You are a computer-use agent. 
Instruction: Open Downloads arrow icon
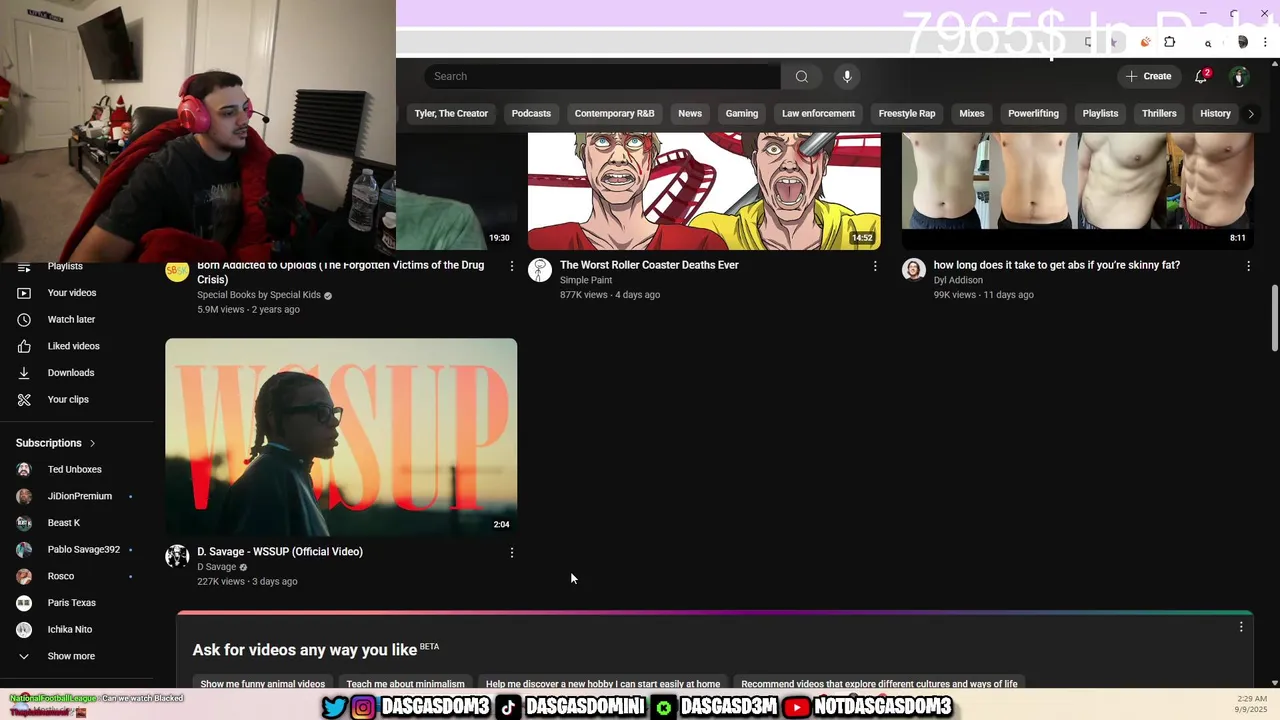[24, 373]
